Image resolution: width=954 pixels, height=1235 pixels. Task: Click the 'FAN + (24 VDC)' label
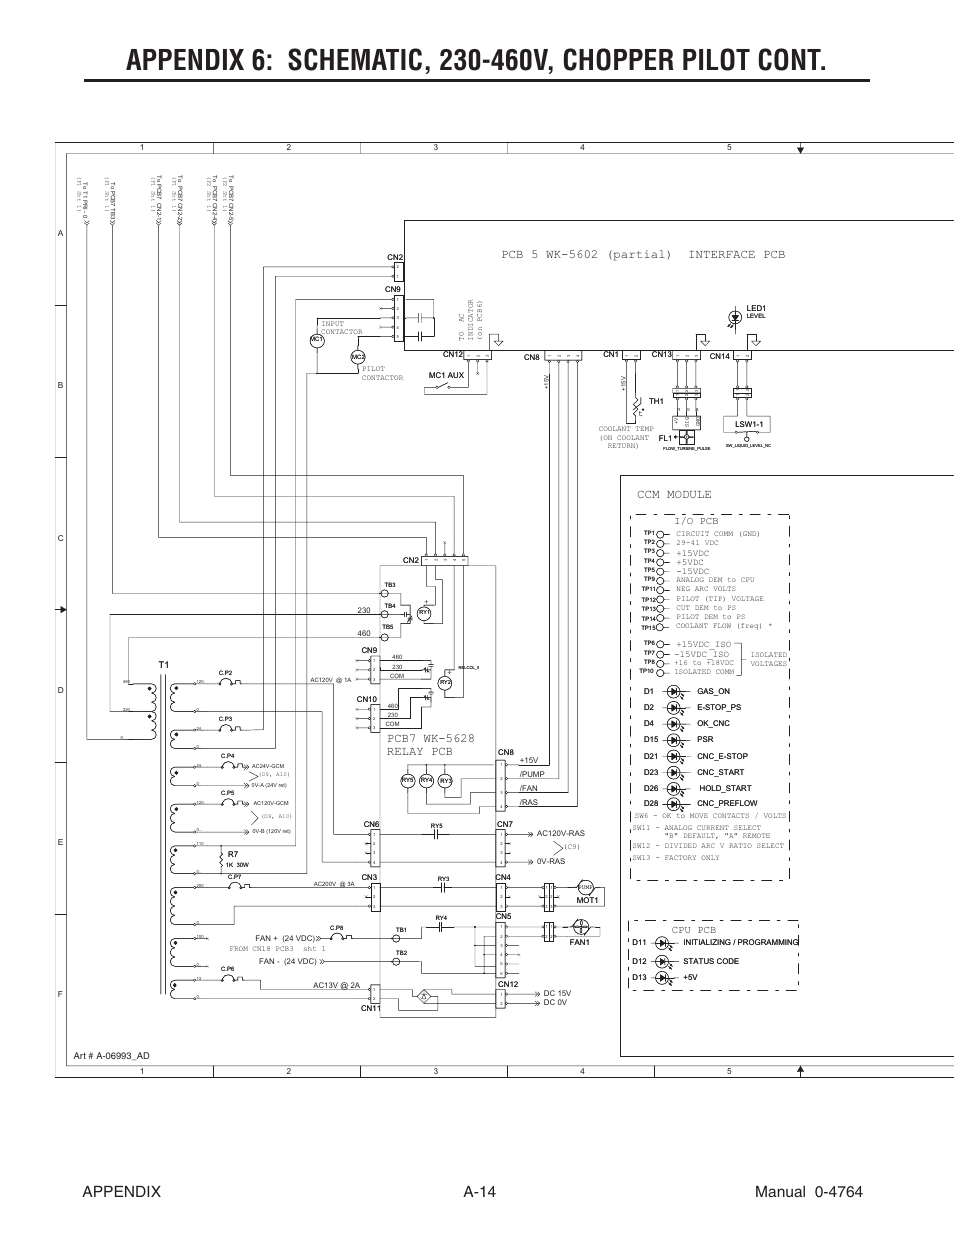click(x=286, y=937)
